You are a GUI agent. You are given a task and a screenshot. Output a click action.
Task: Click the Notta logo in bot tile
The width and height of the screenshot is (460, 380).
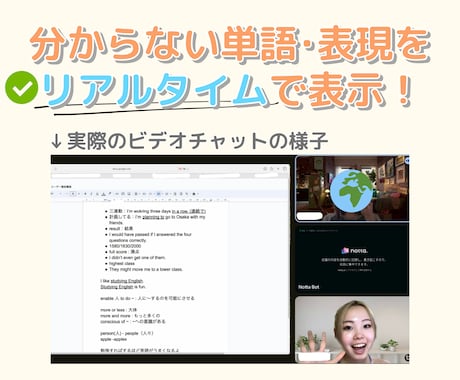(x=355, y=250)
